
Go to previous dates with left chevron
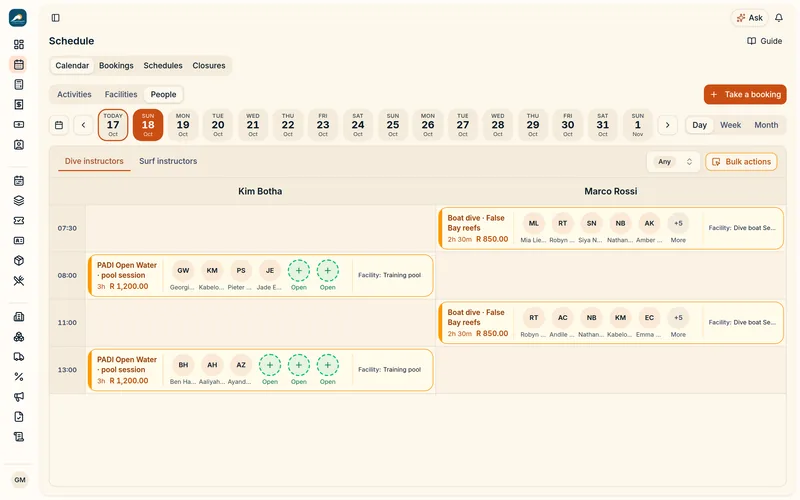(83, 125)
